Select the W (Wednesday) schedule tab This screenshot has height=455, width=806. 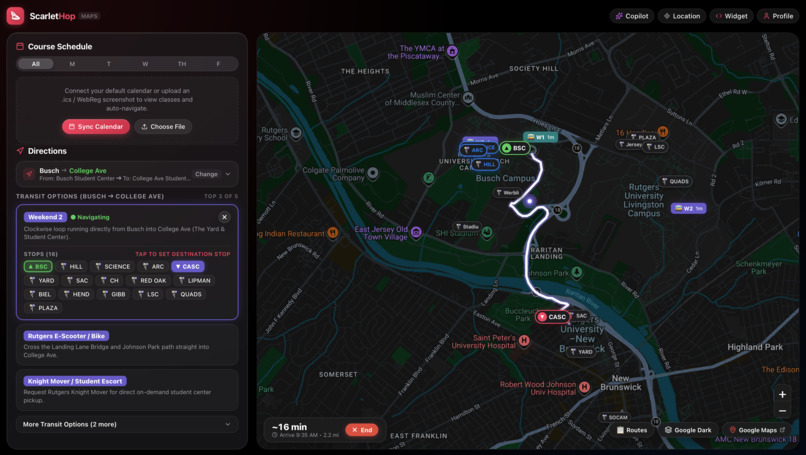(x=145, y=64)
